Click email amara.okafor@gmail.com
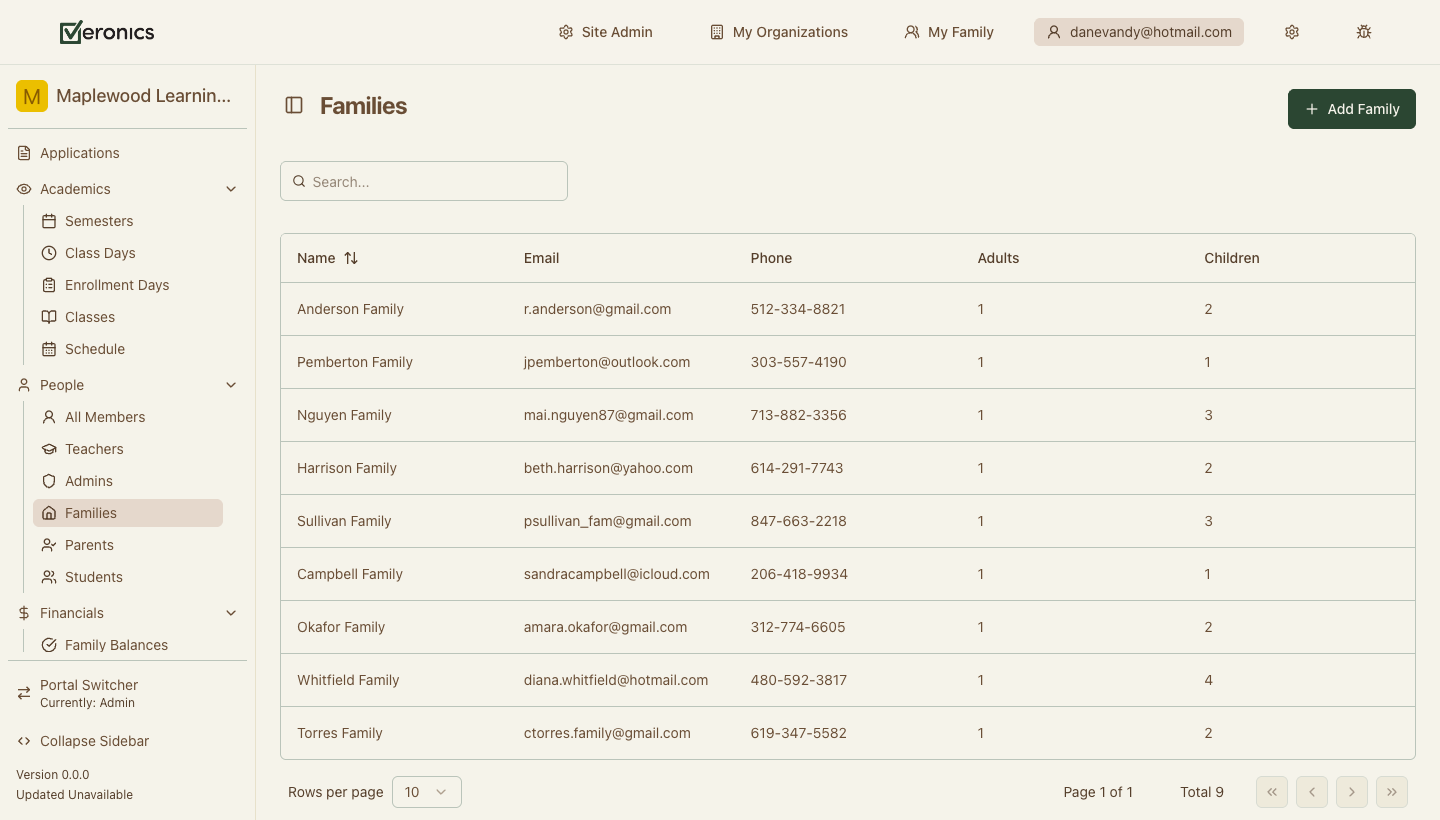This screenshot has width=1440, height=820. [605, 627]
